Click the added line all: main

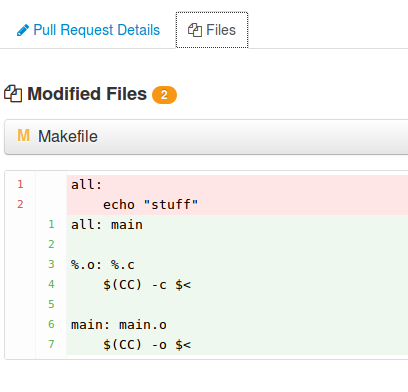tap(107, 225)
